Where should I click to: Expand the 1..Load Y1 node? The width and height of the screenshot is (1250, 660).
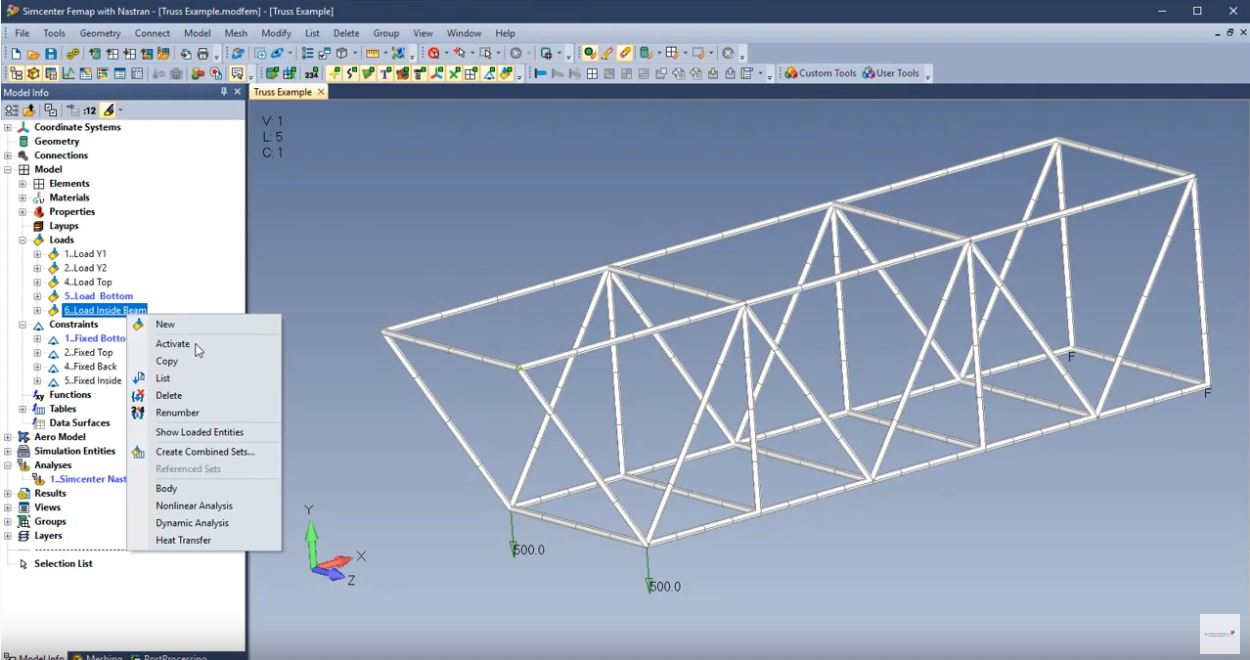click(37, 254)
